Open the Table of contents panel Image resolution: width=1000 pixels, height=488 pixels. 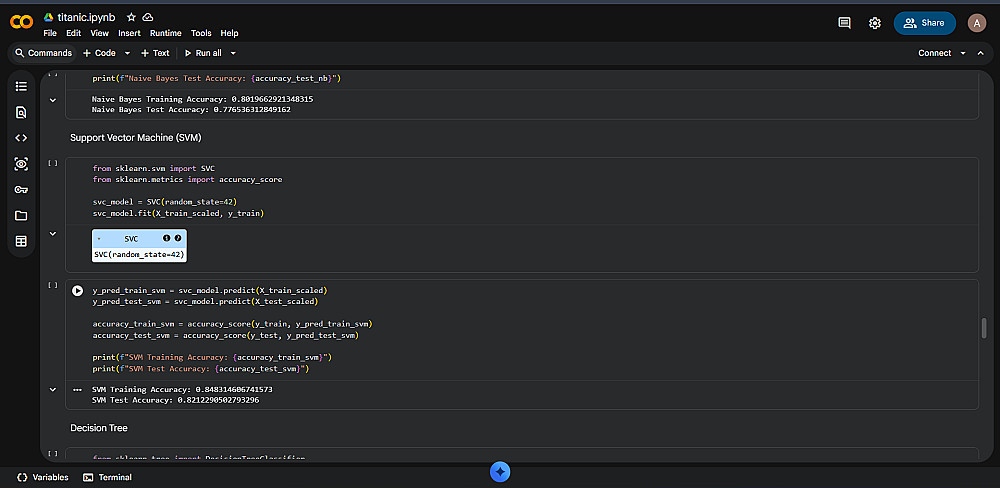21,86
